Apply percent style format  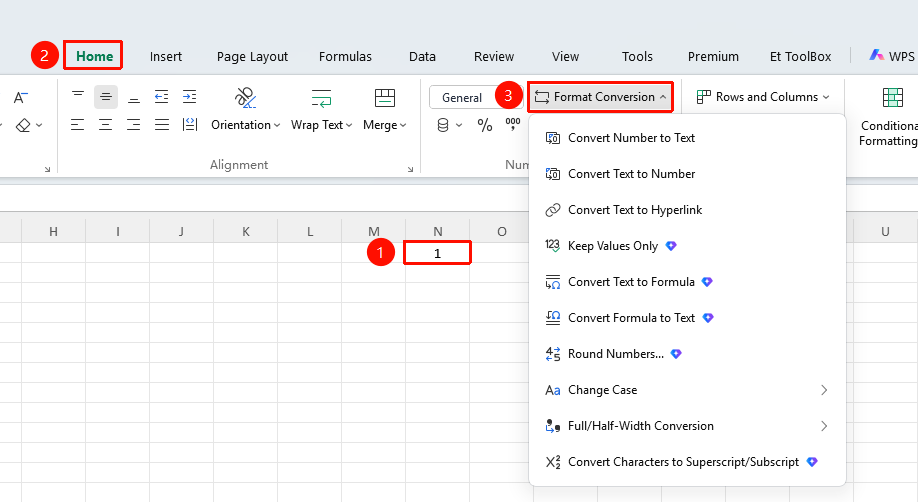coord(485,125)
